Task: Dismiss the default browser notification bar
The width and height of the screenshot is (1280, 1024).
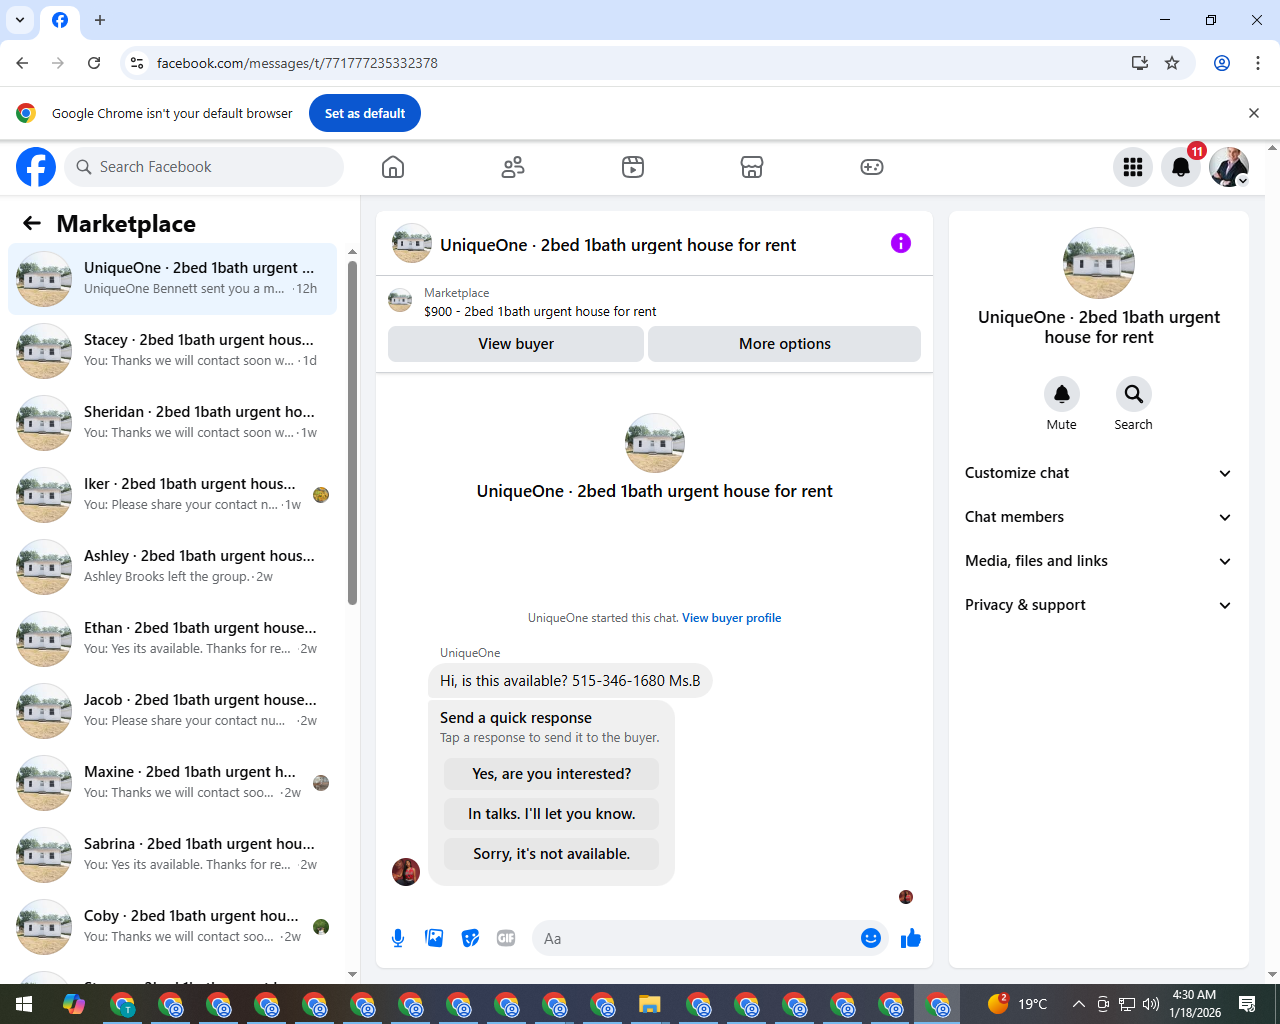Action: [1254, 113]
